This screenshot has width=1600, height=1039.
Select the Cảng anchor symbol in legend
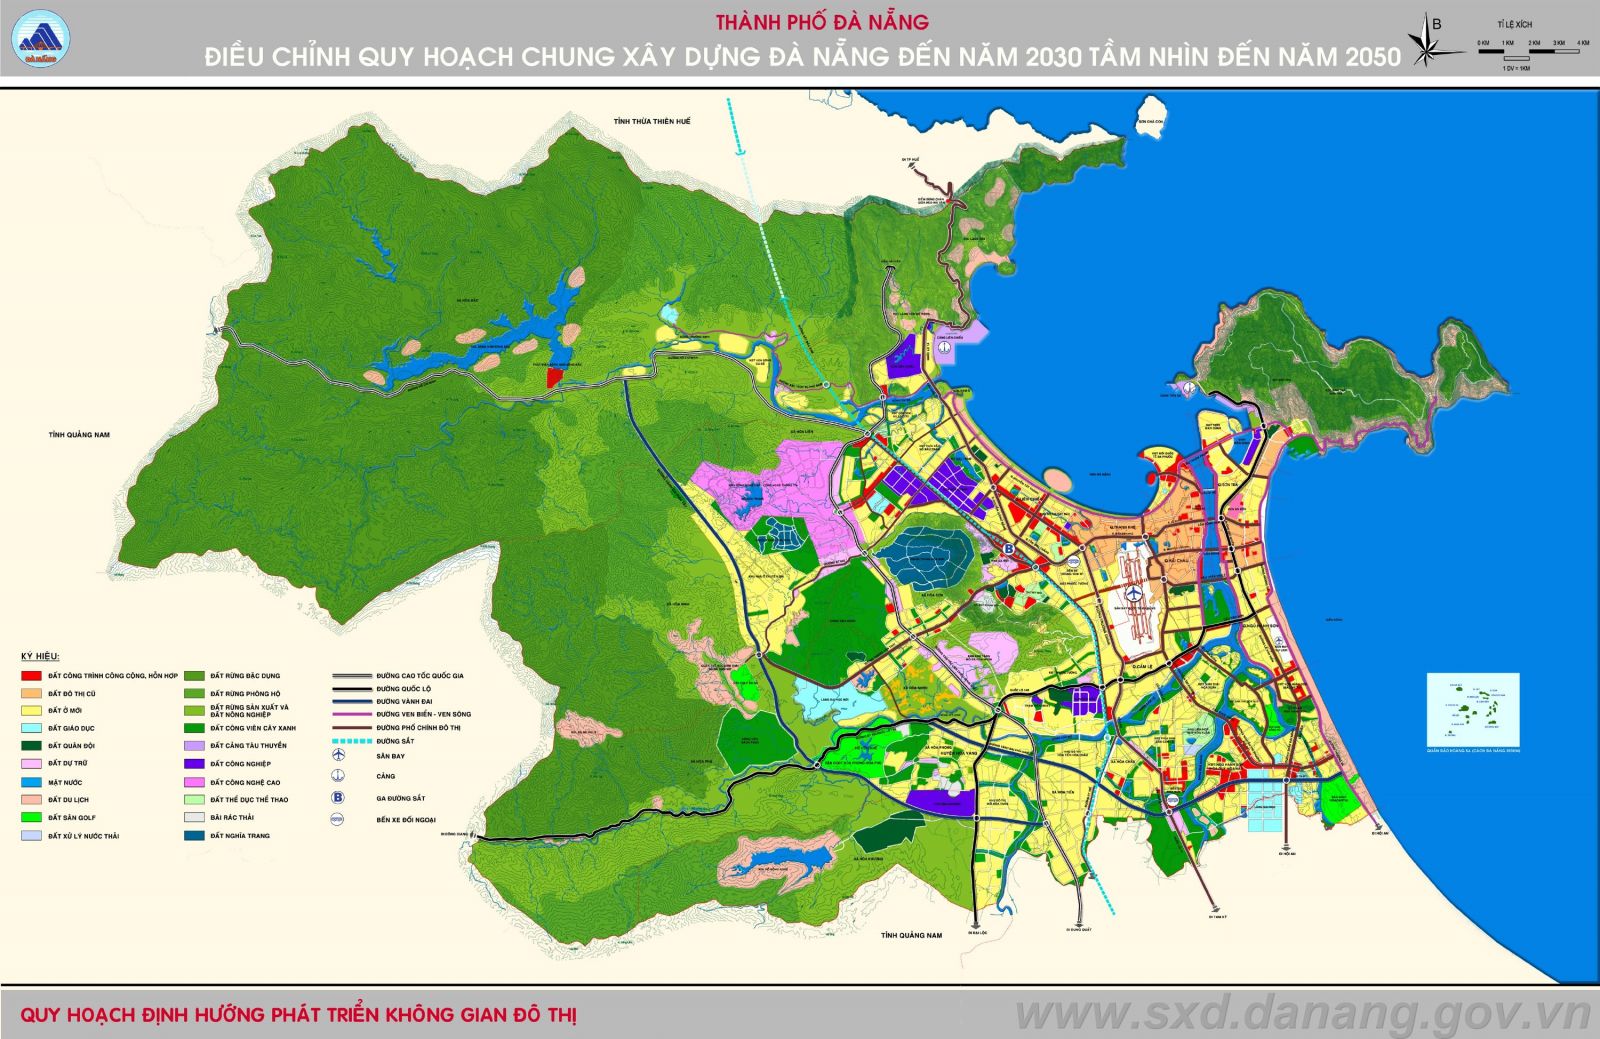point(338,776)
